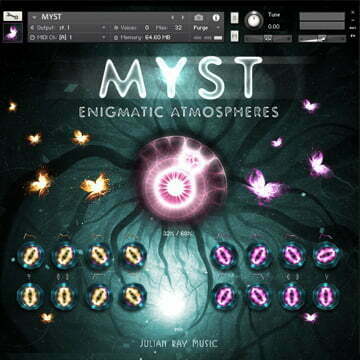Toggle the Mute button below Solo
360x360 pixels.
[235, 36]
